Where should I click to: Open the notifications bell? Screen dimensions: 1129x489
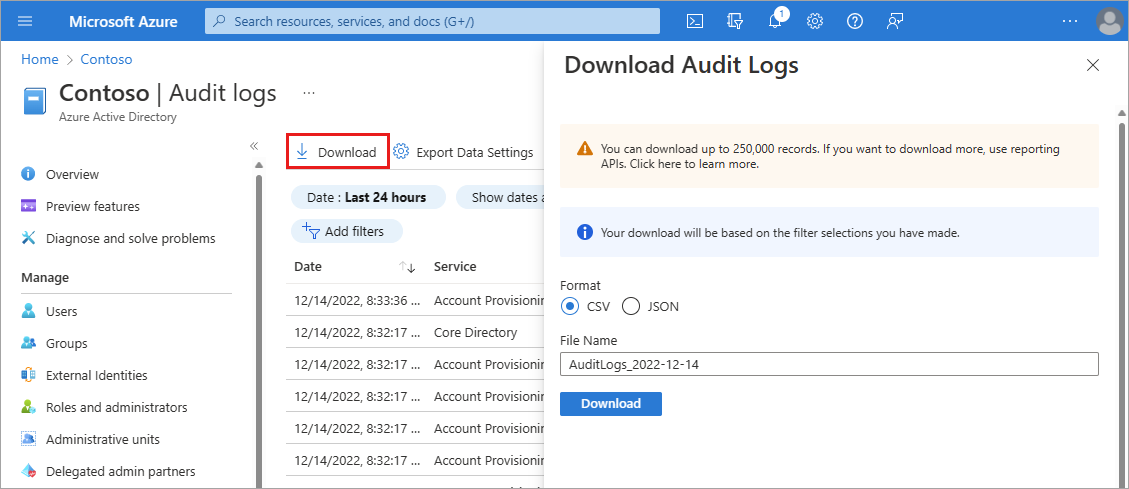(x=775, y=21)
